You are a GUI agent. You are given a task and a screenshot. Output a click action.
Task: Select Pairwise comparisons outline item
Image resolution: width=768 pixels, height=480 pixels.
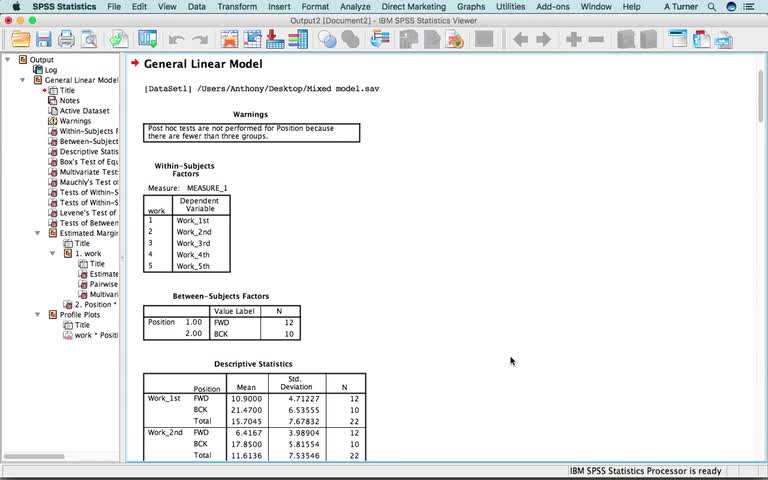[x=103, y=284]
